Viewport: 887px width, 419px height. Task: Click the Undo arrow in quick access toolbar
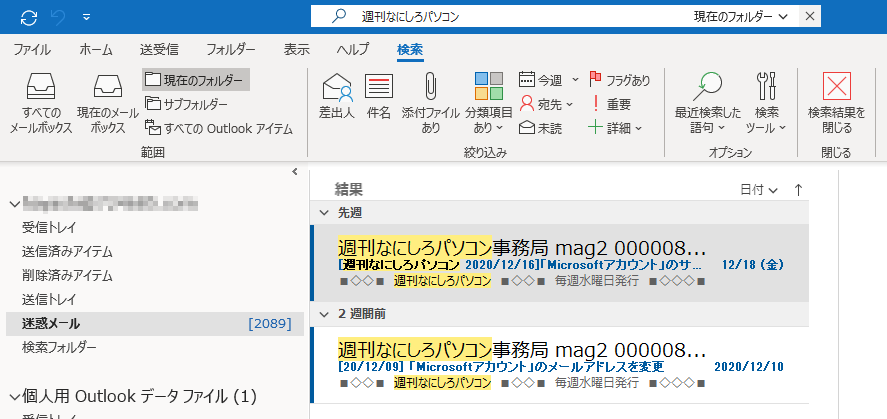coord(58,18)
